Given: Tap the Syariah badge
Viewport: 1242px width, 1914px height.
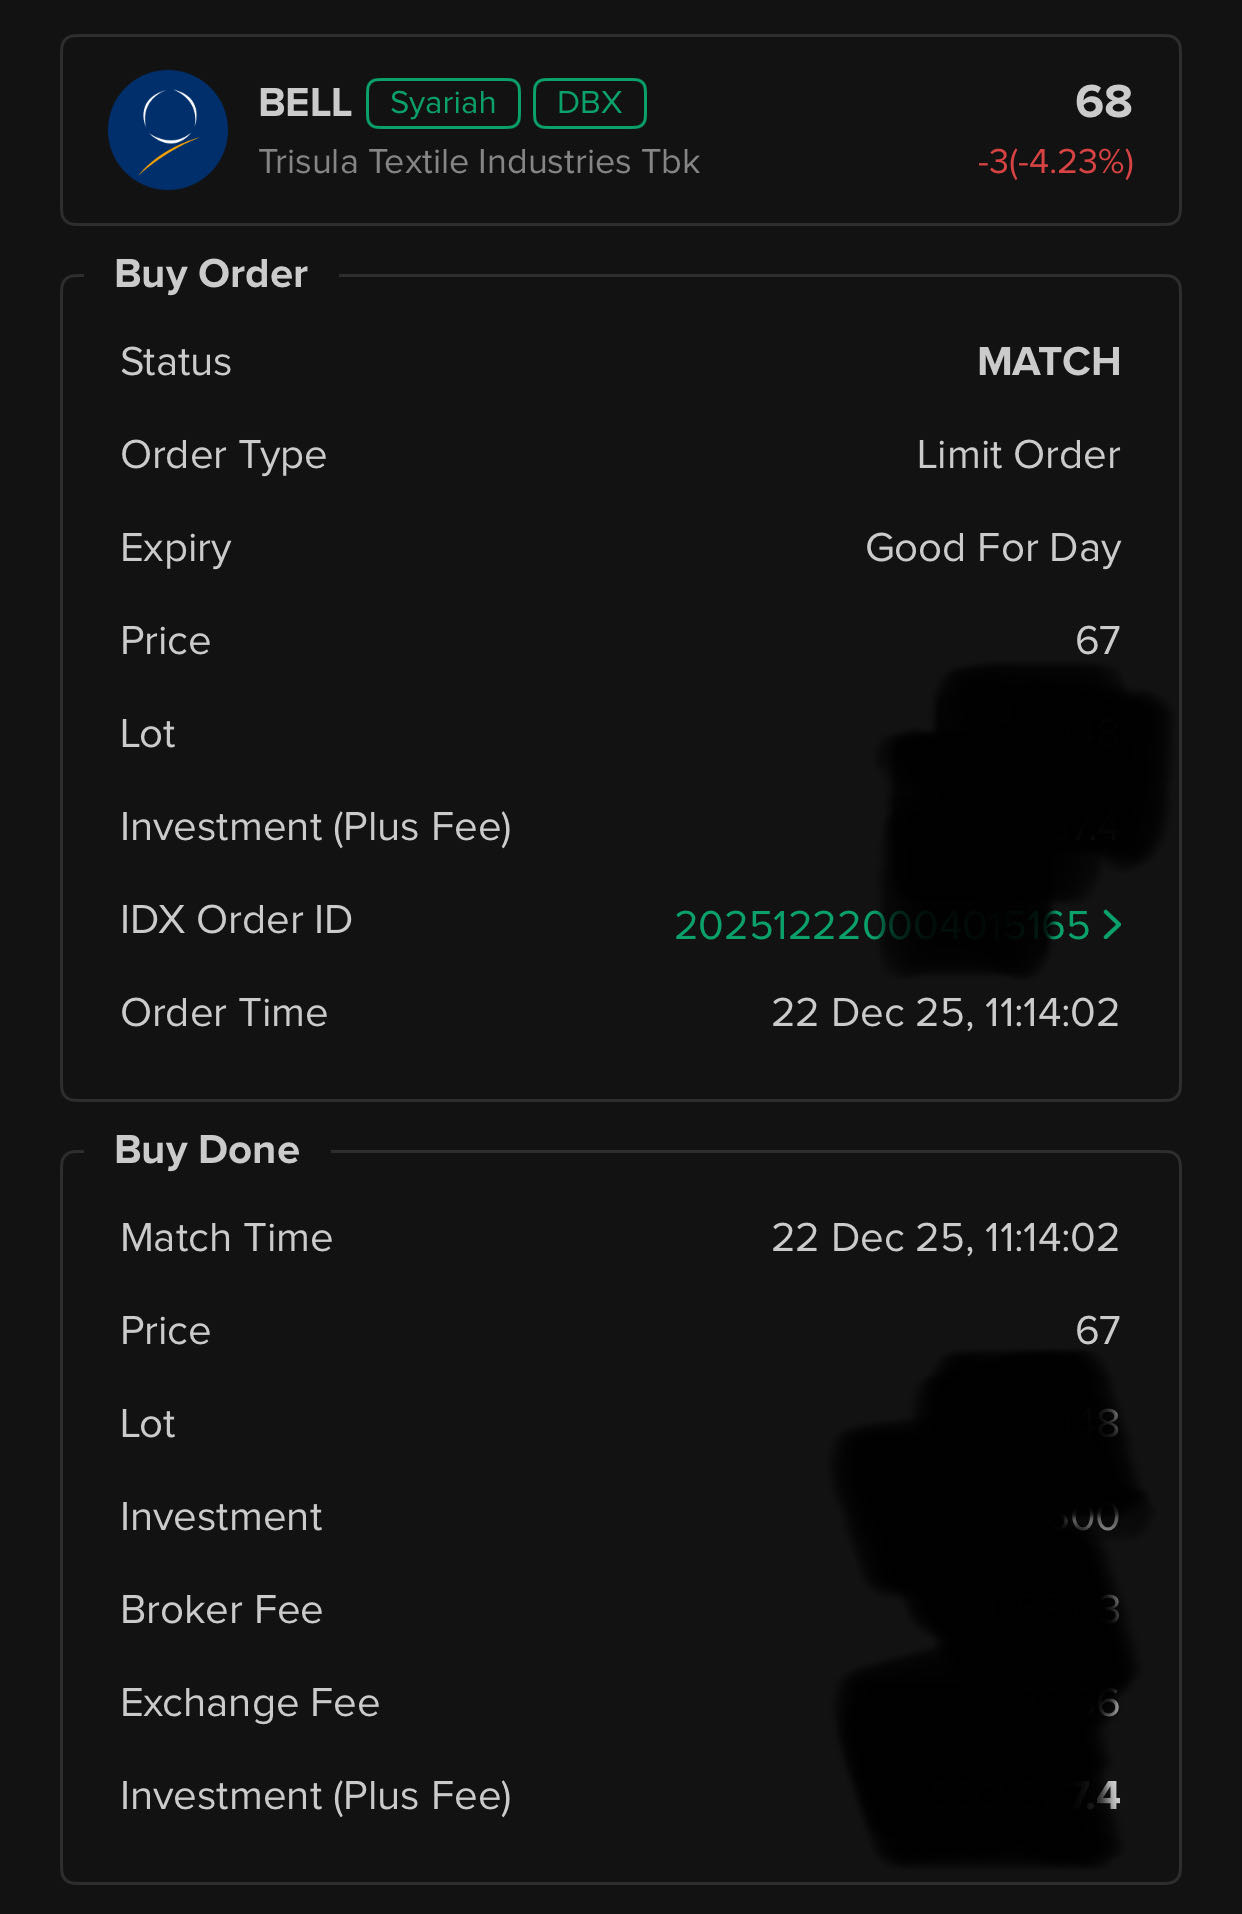Looking at the screenshot, I should (x=443, y=103).
